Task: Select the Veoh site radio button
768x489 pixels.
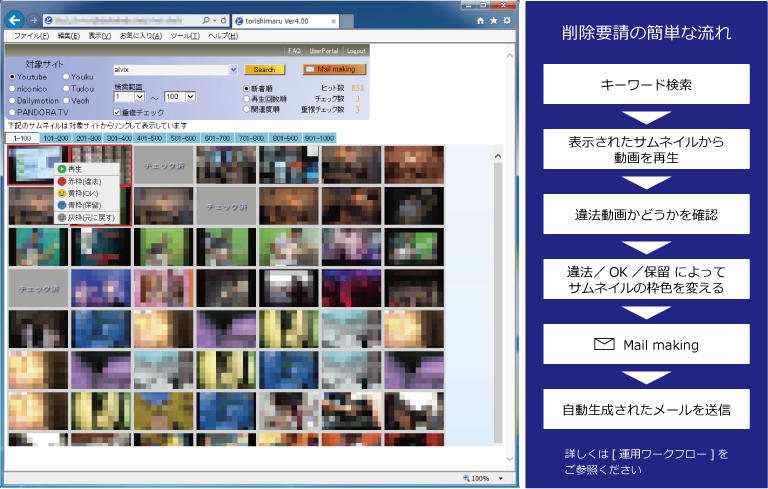Action: click(66, 100)
